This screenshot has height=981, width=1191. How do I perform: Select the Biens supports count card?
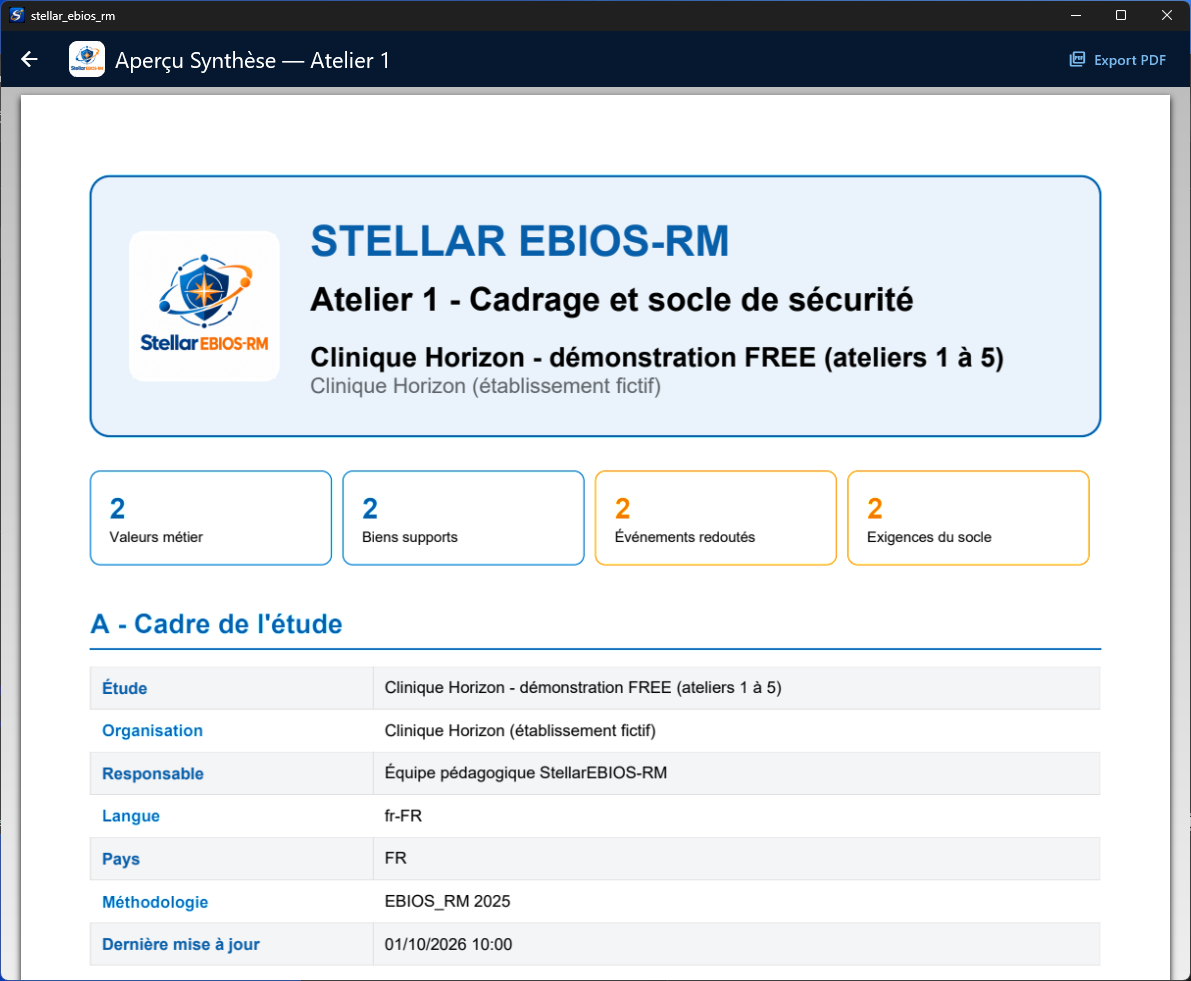point(463,518)
